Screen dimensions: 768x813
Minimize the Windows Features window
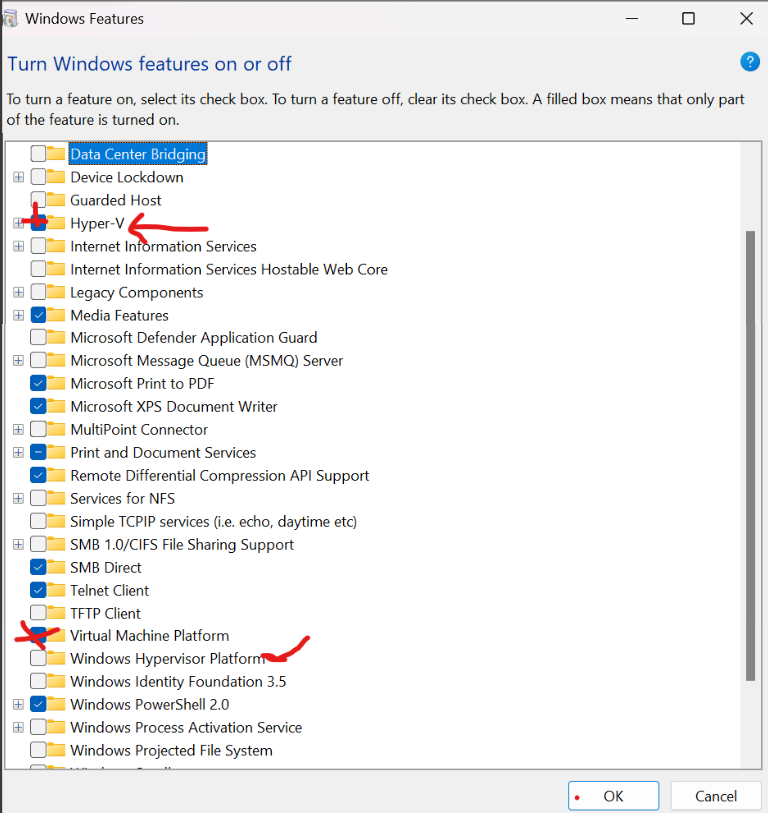click(x=632, y=19)
